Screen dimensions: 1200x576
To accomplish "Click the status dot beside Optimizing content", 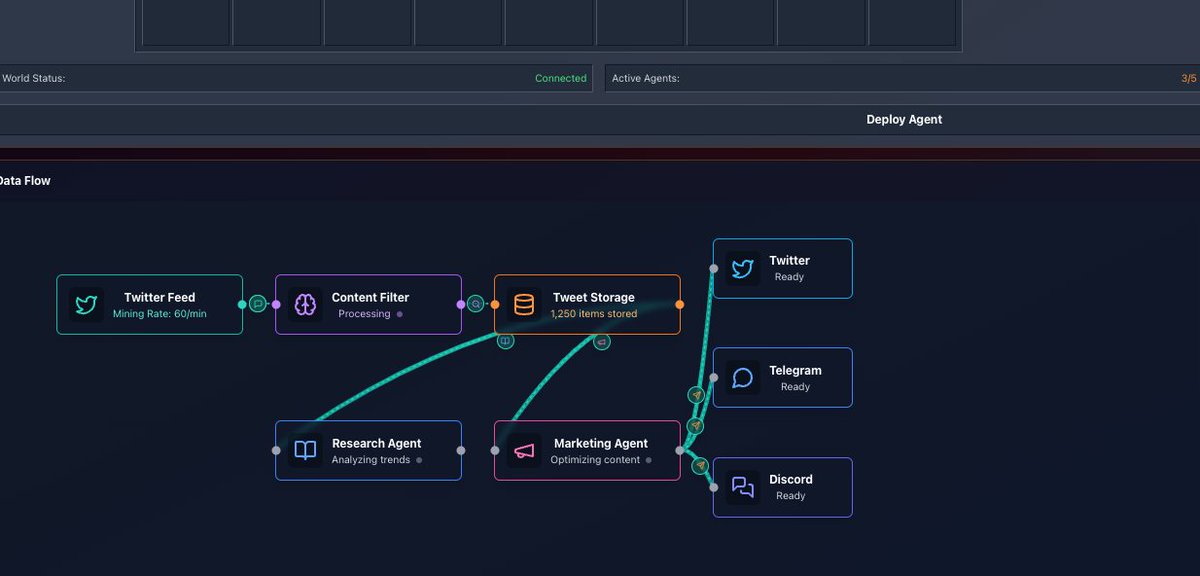I will [649, 460].
